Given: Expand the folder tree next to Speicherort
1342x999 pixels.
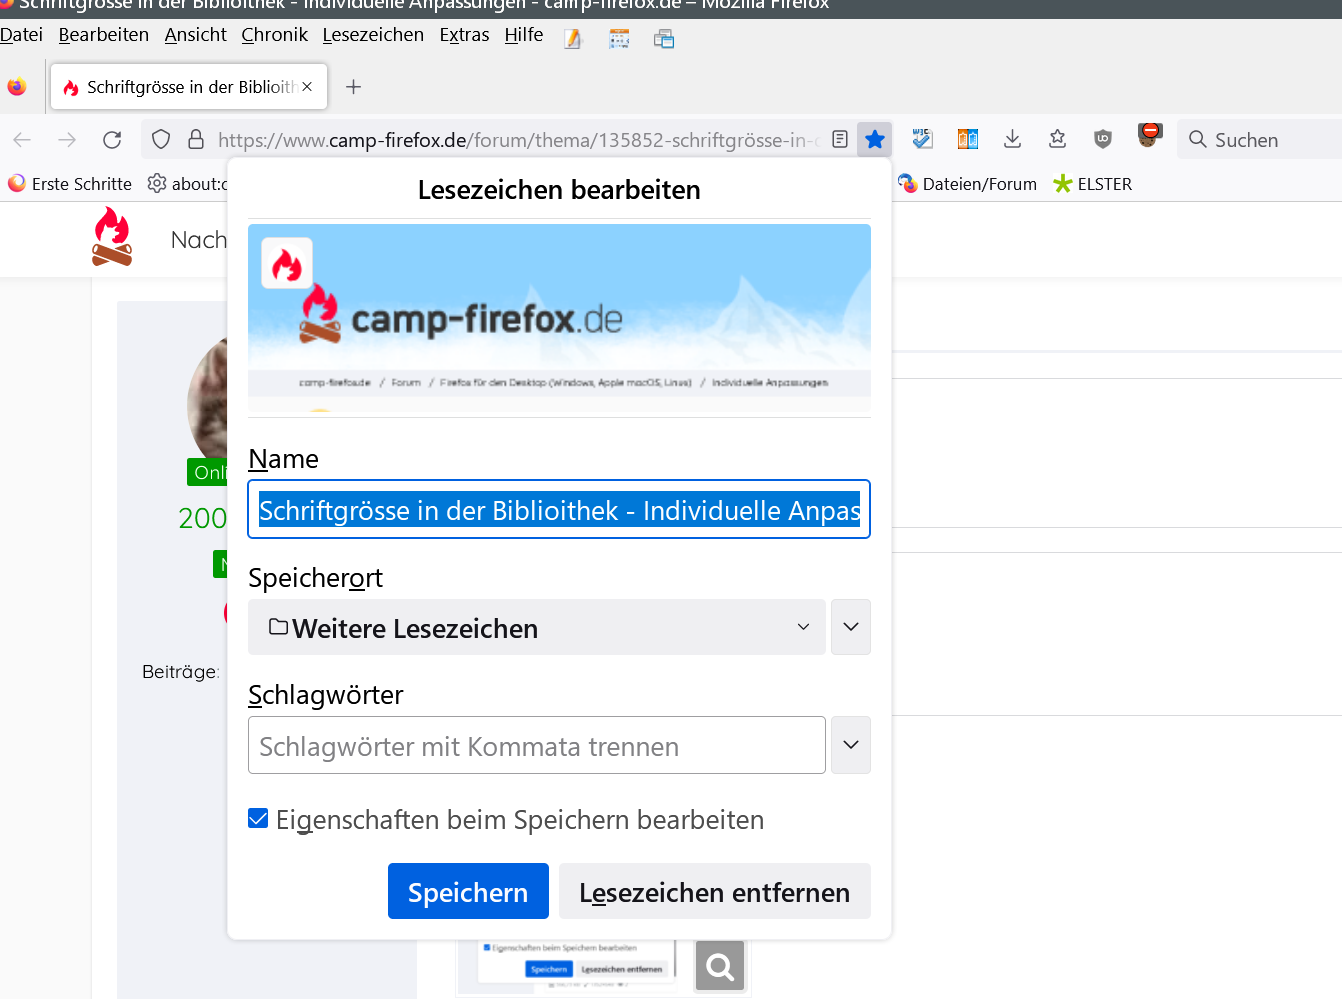Looking at the screenshot, I should tap(850, 628).
